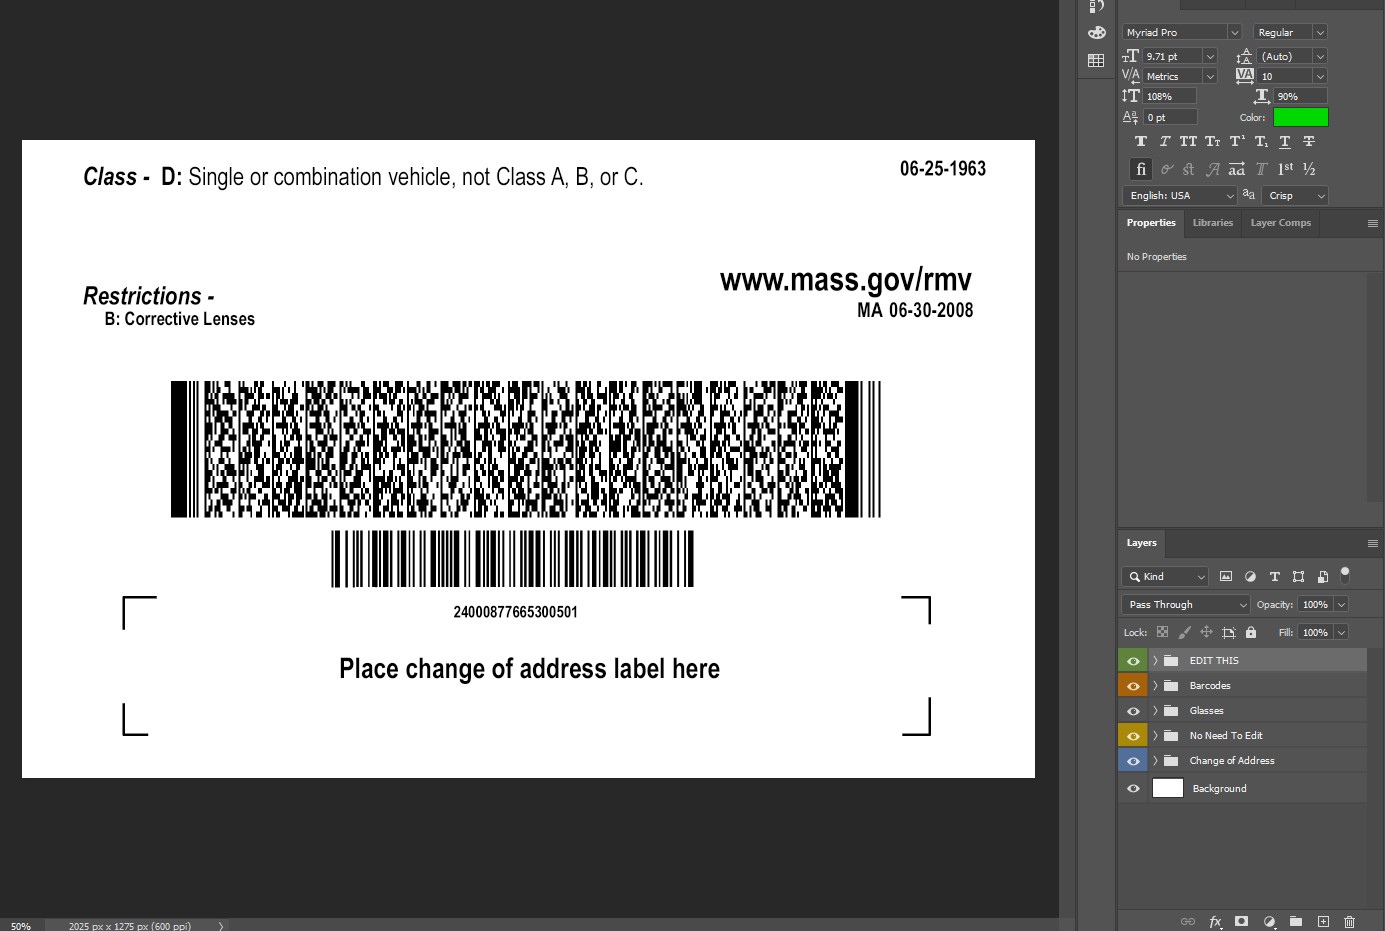The width and height of the screenshot is (1385, 931).
Task: Click Link Layers icon at Layers bottom
Action: pos(1188,921)
